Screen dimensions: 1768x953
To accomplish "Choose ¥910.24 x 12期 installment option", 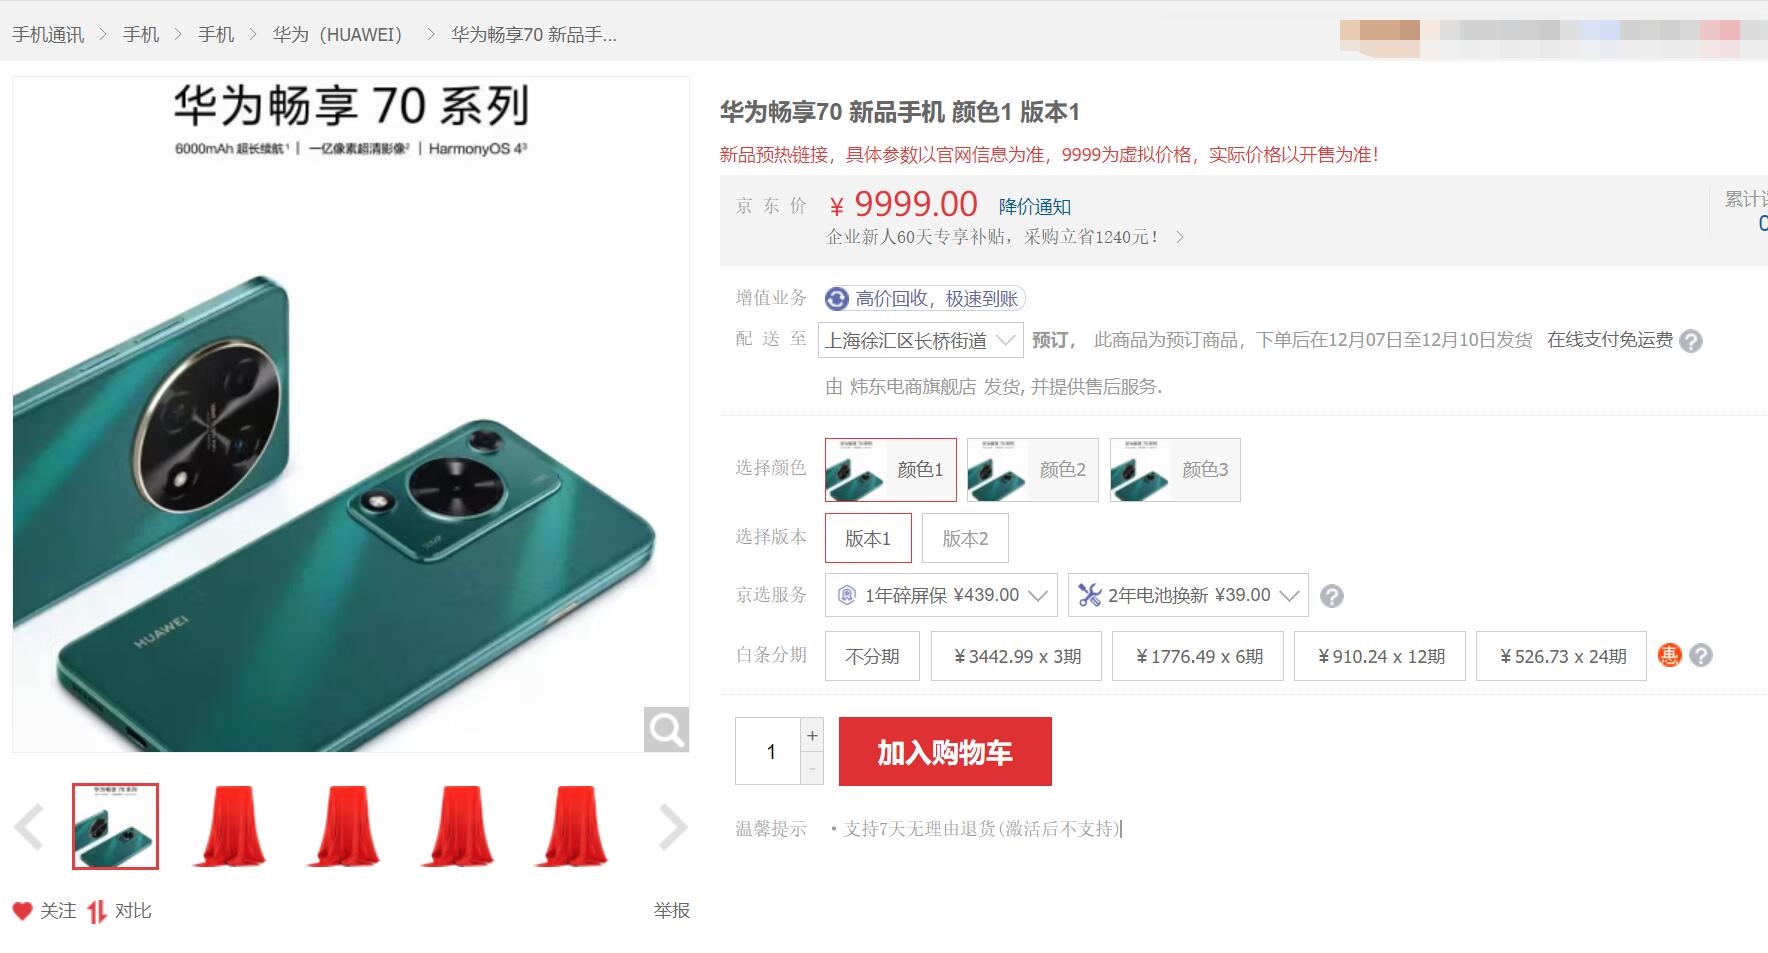I will 1380,656.
